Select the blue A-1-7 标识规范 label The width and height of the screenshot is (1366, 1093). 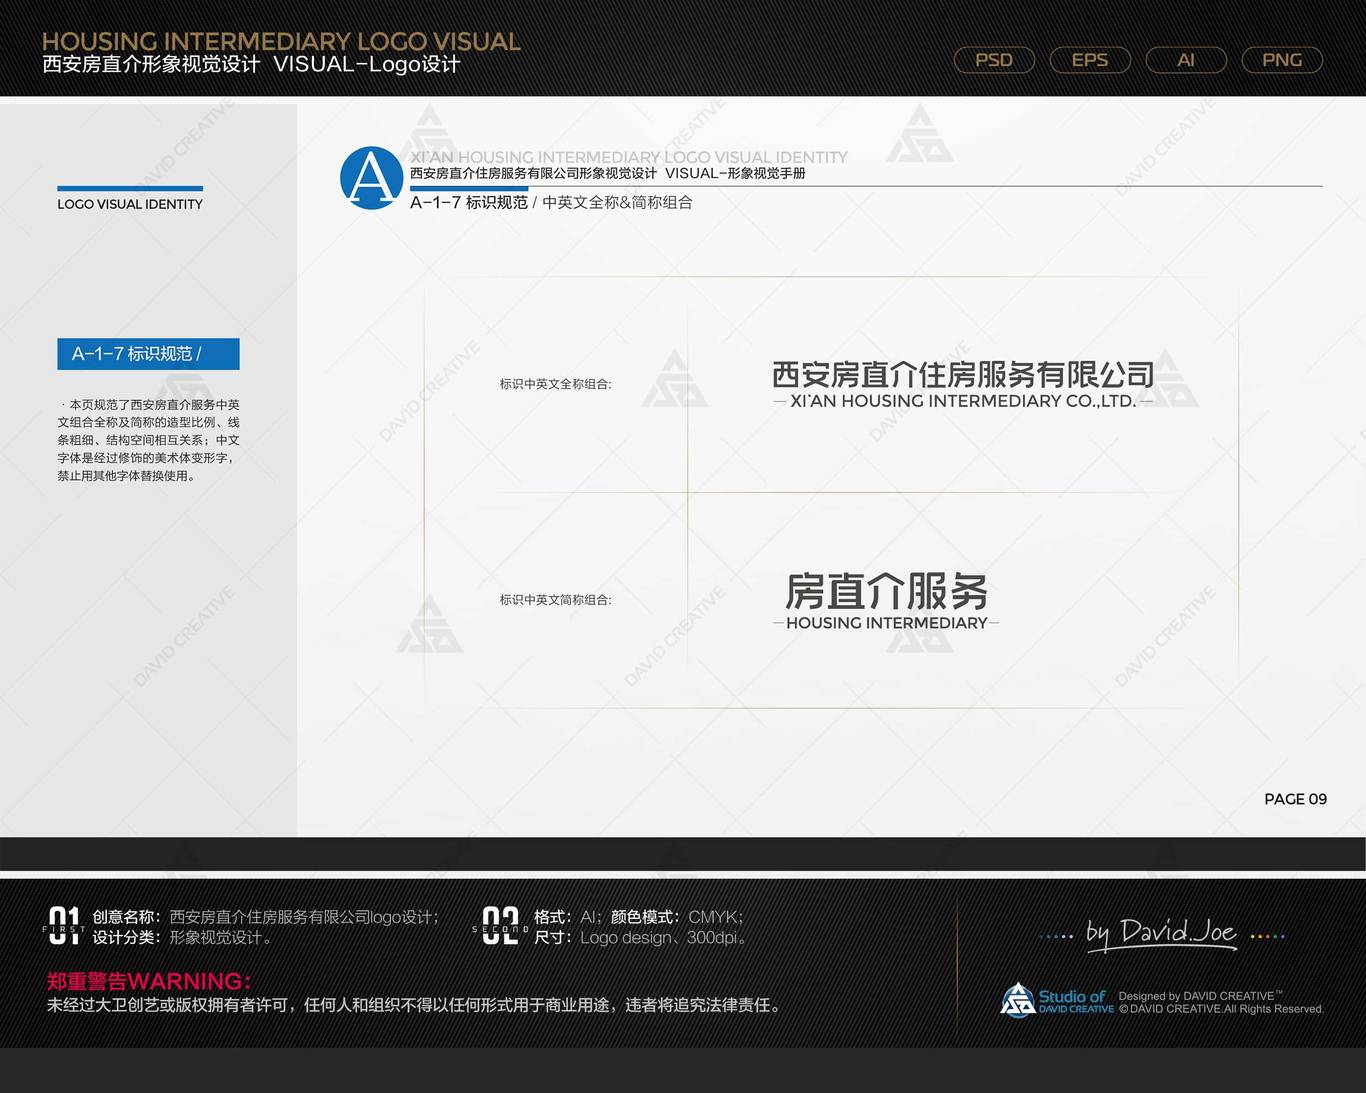click(x=148, y=354)
